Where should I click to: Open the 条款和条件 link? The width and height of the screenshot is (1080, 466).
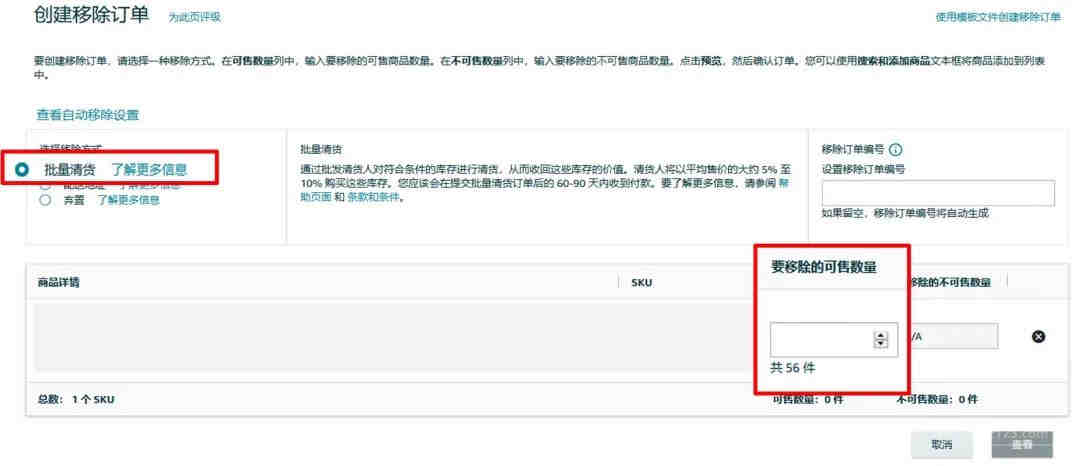click(x=373, y=197)
